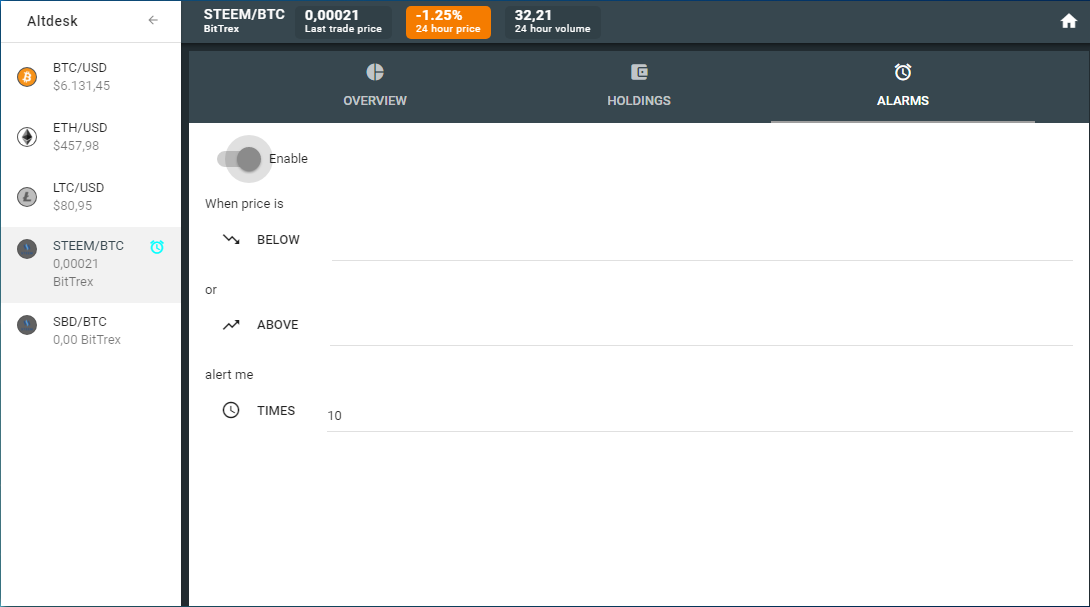Click the Litecoin coin icon

point(27,197)
